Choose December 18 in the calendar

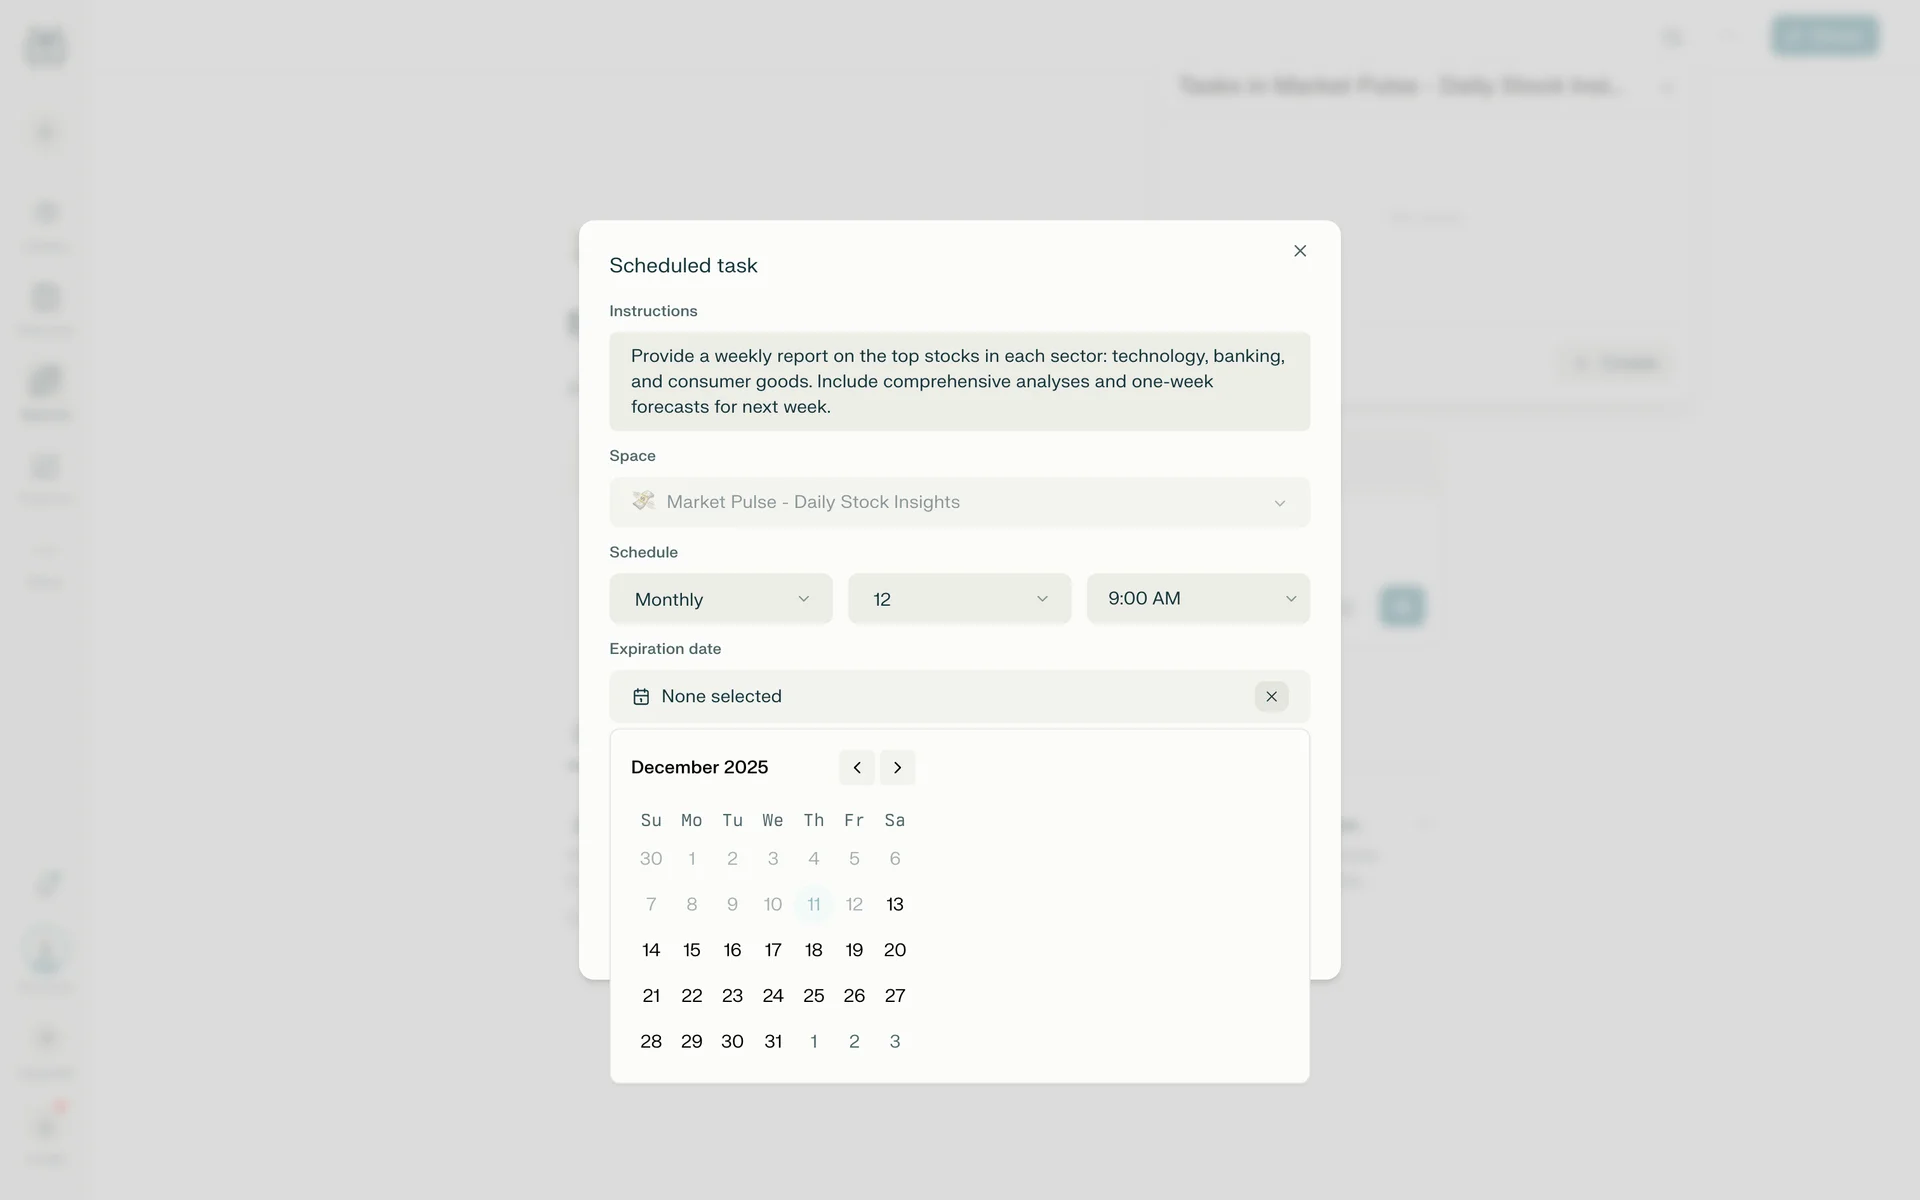pos(814,950)
